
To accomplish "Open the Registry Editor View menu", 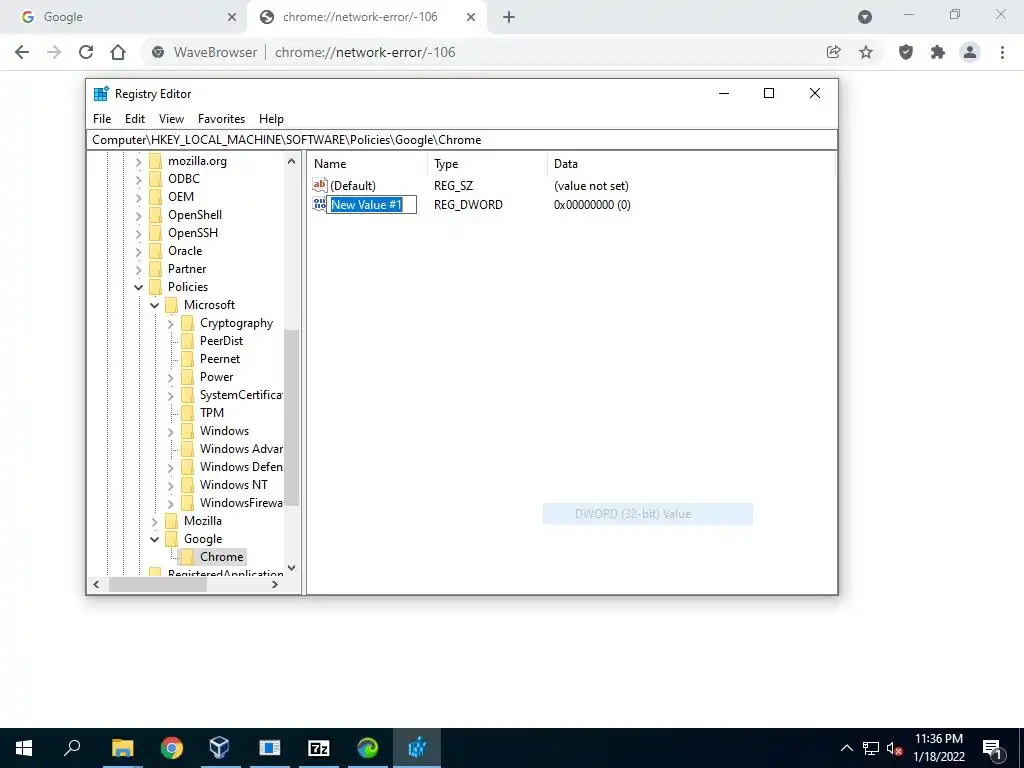I will (171, 119).
